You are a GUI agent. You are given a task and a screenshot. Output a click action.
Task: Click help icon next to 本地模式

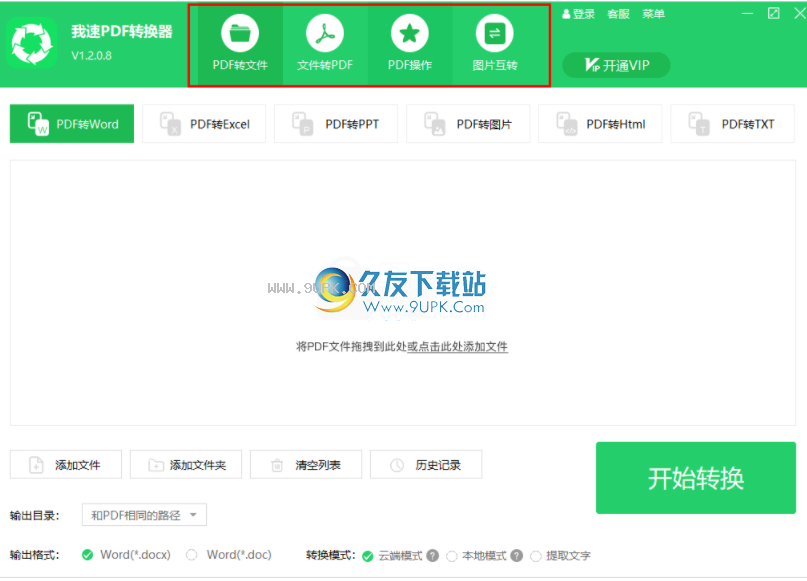(517, 556)
